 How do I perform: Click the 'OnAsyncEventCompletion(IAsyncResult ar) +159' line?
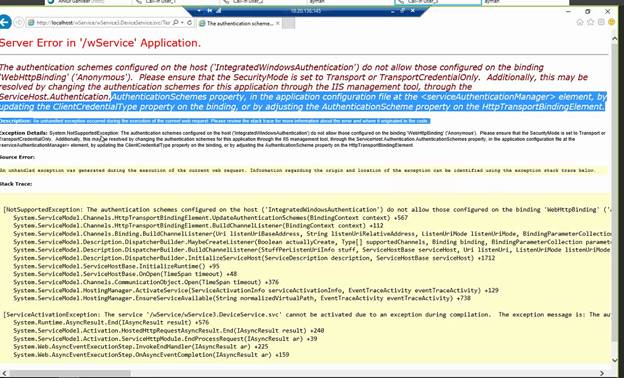click(151, 355)
